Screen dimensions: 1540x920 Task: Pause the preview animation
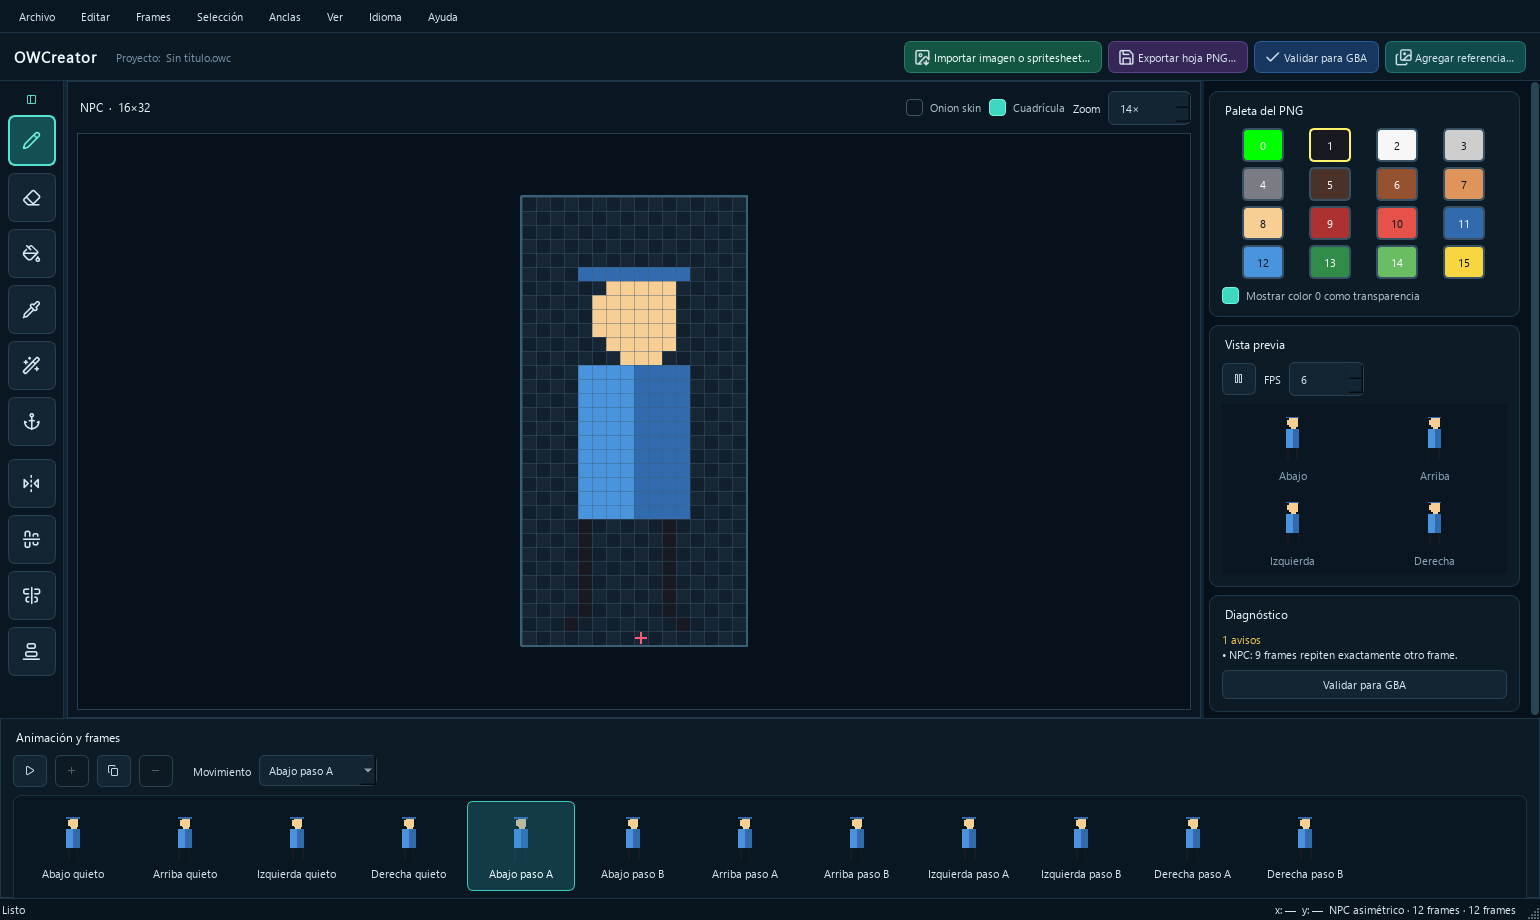coord(1239,379)
